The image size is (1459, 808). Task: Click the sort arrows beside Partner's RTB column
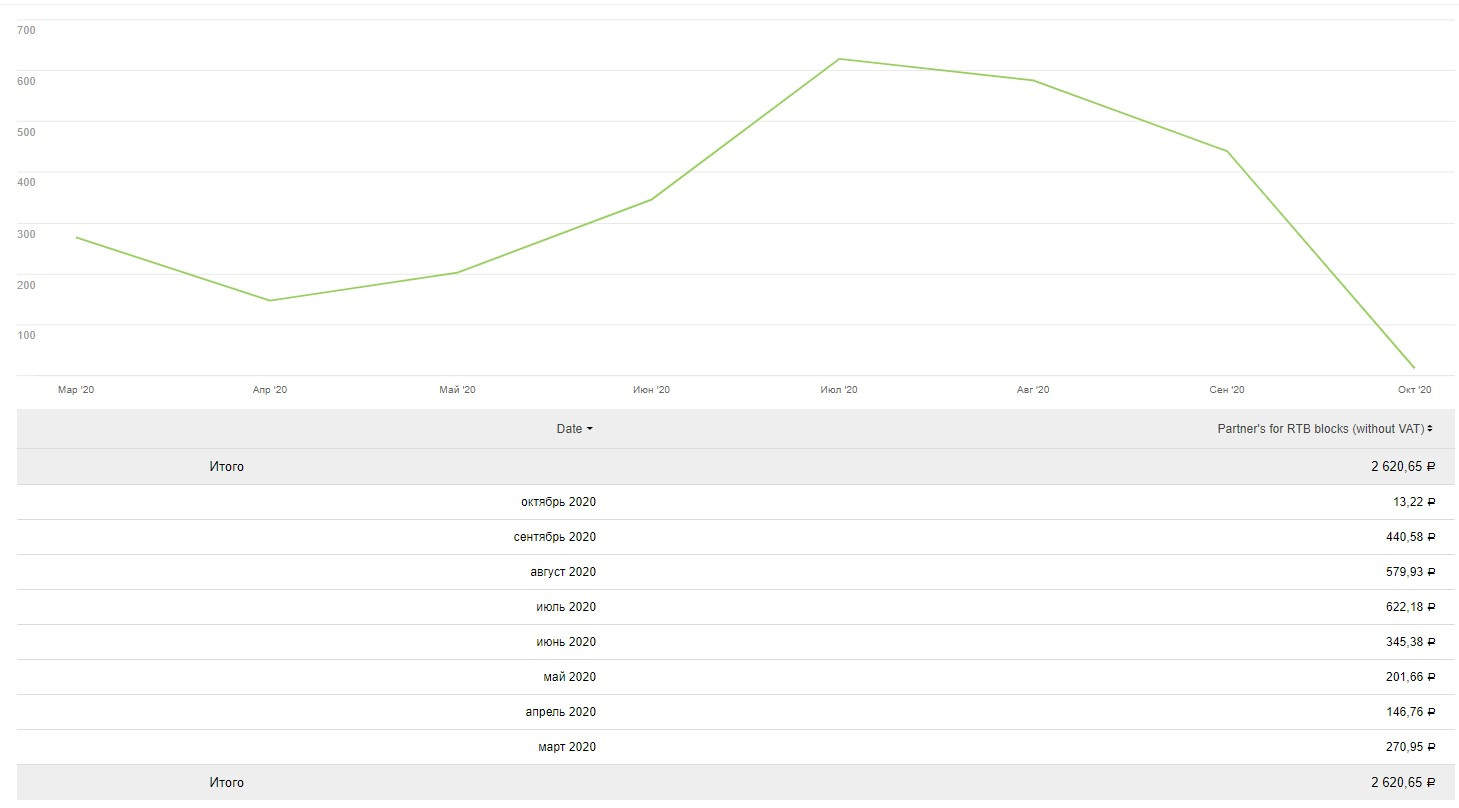pyautogui.click(x=1430, y=429)
